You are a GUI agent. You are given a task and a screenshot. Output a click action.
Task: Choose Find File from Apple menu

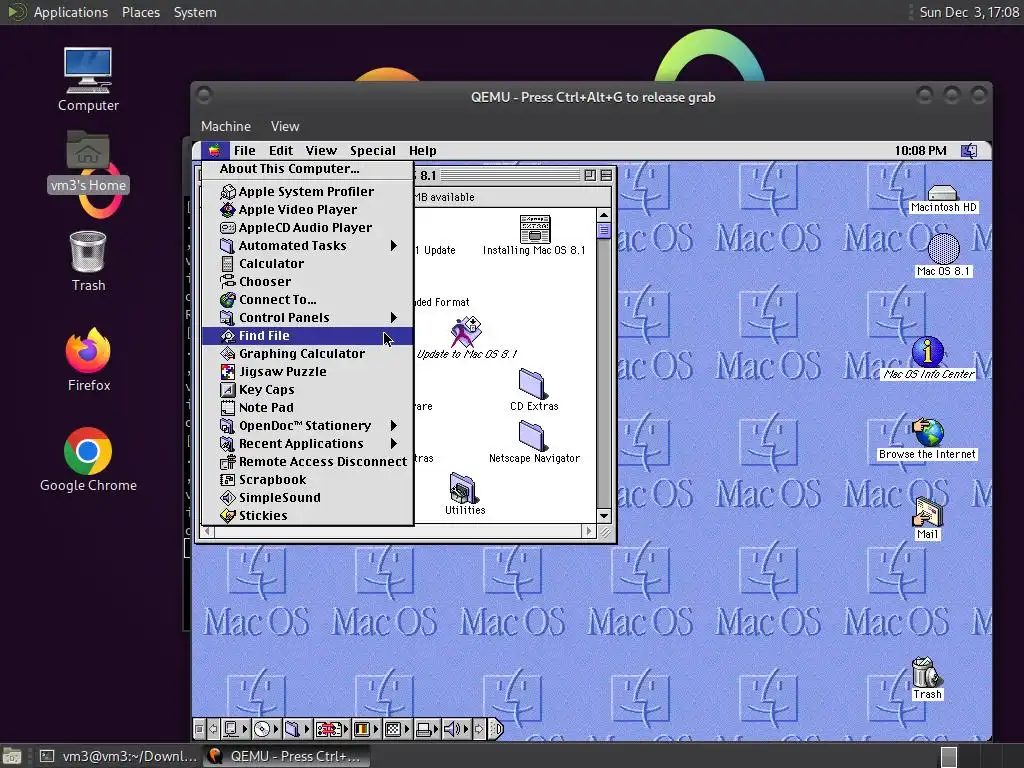tap(307, 336)
